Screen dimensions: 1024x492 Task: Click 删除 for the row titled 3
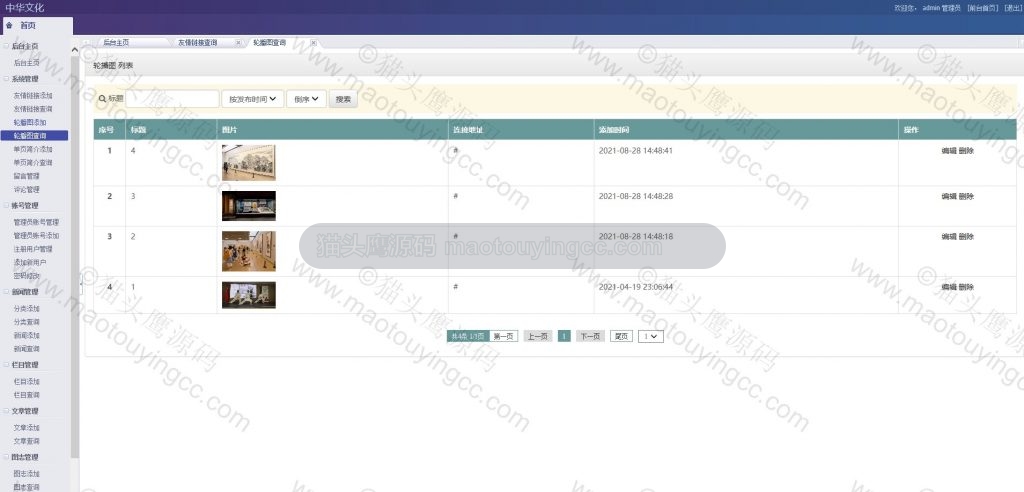(x=966, y=197)
